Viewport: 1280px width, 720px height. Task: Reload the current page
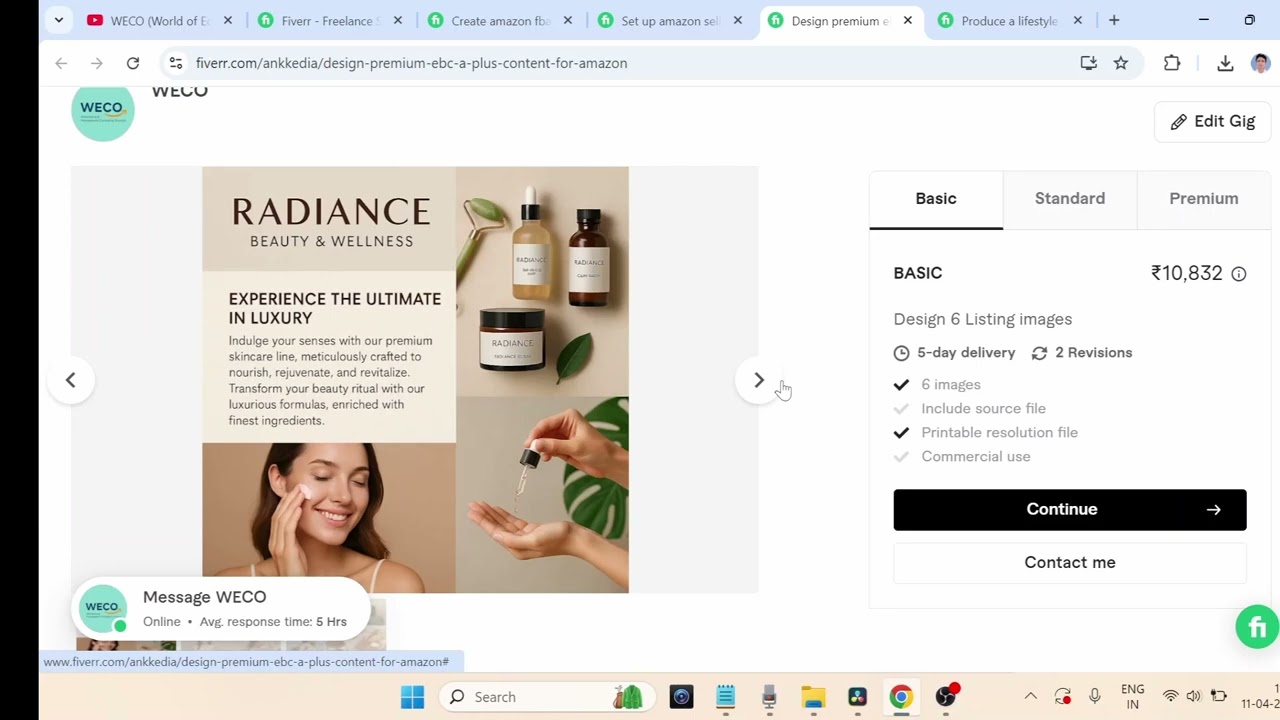point(133,63)
